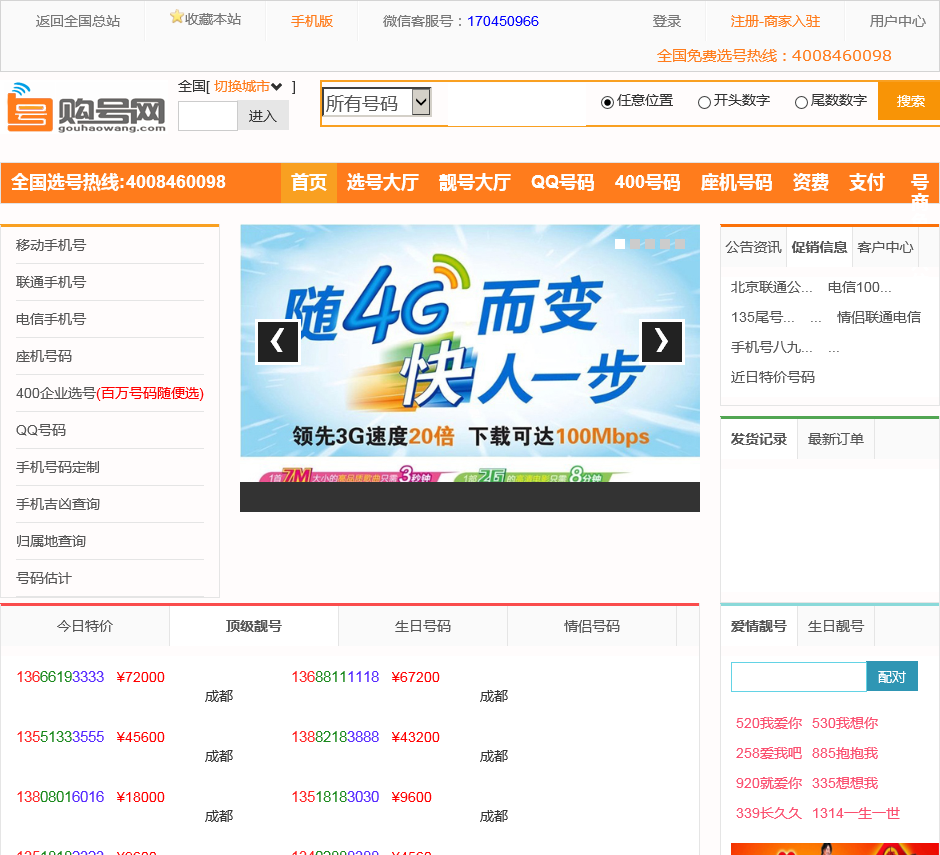Switch to the 爱情靓号 tab
This screenshot has width=940, height=855.
(759, 626)
